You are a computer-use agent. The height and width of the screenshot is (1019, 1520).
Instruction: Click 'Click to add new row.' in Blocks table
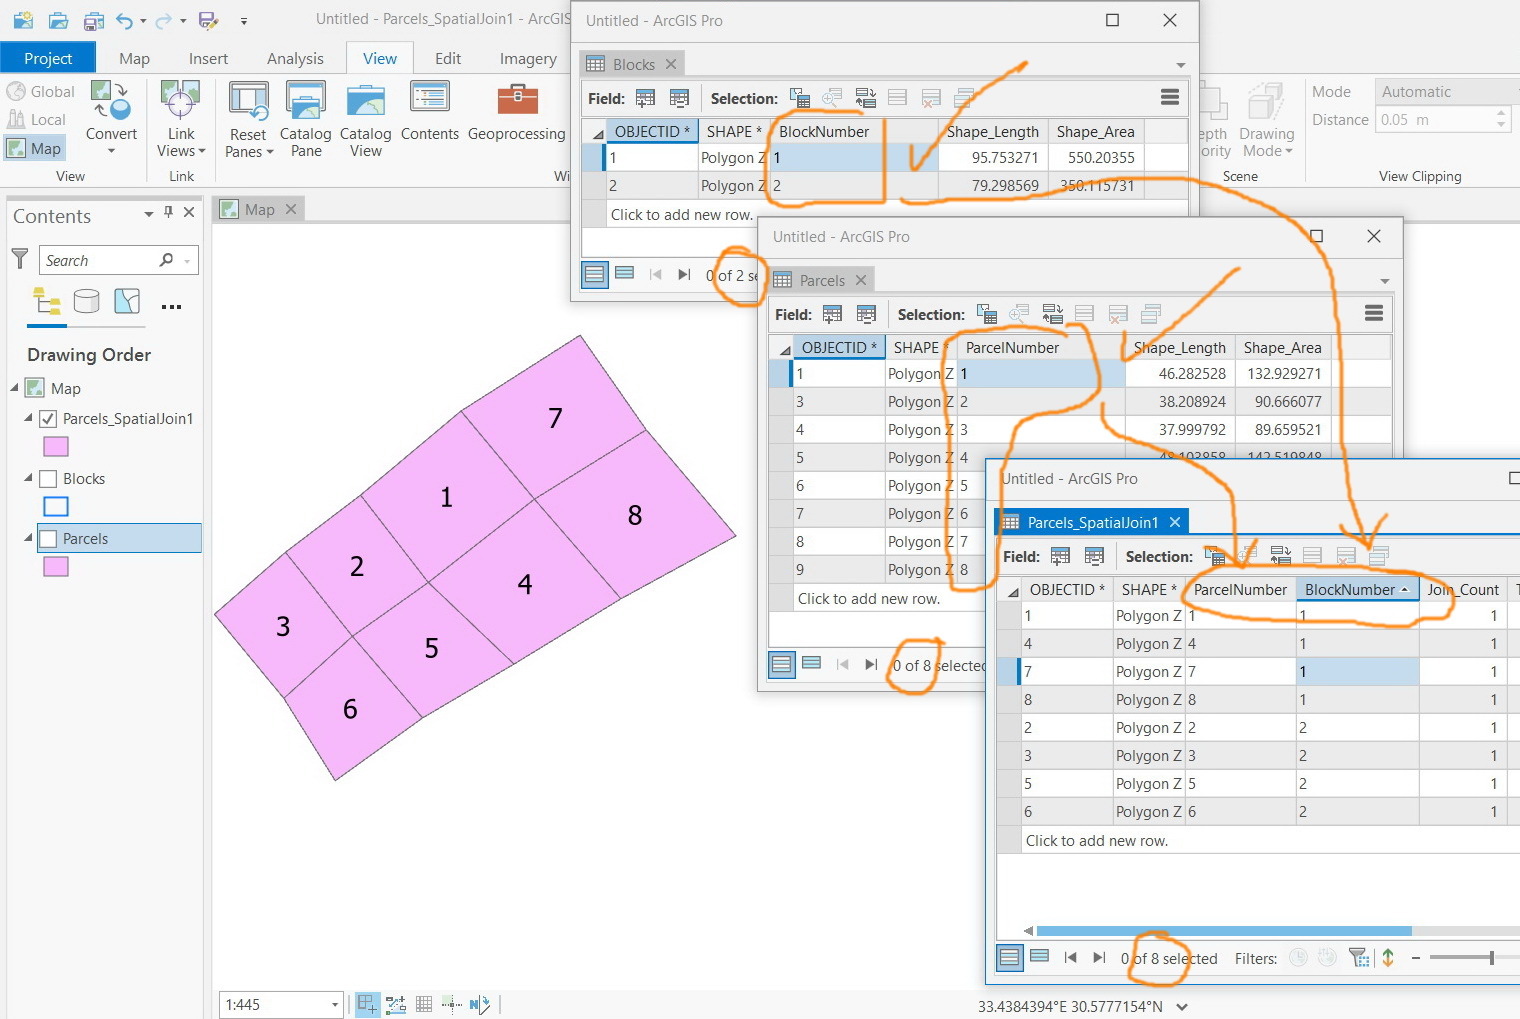(x=681, y=214)
